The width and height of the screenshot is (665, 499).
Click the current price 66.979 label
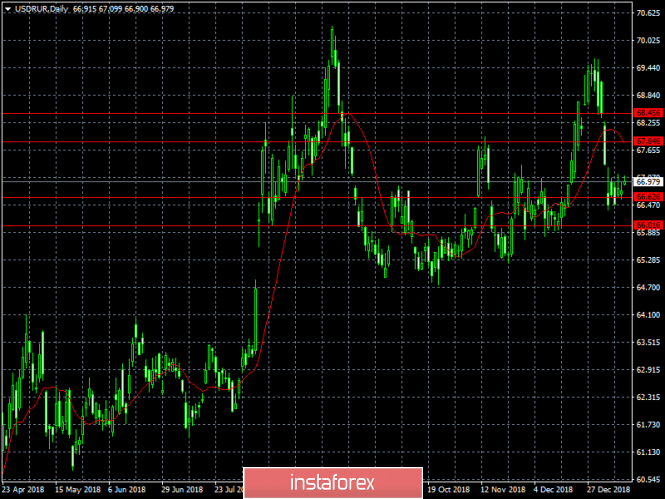[x=648, y=182]
